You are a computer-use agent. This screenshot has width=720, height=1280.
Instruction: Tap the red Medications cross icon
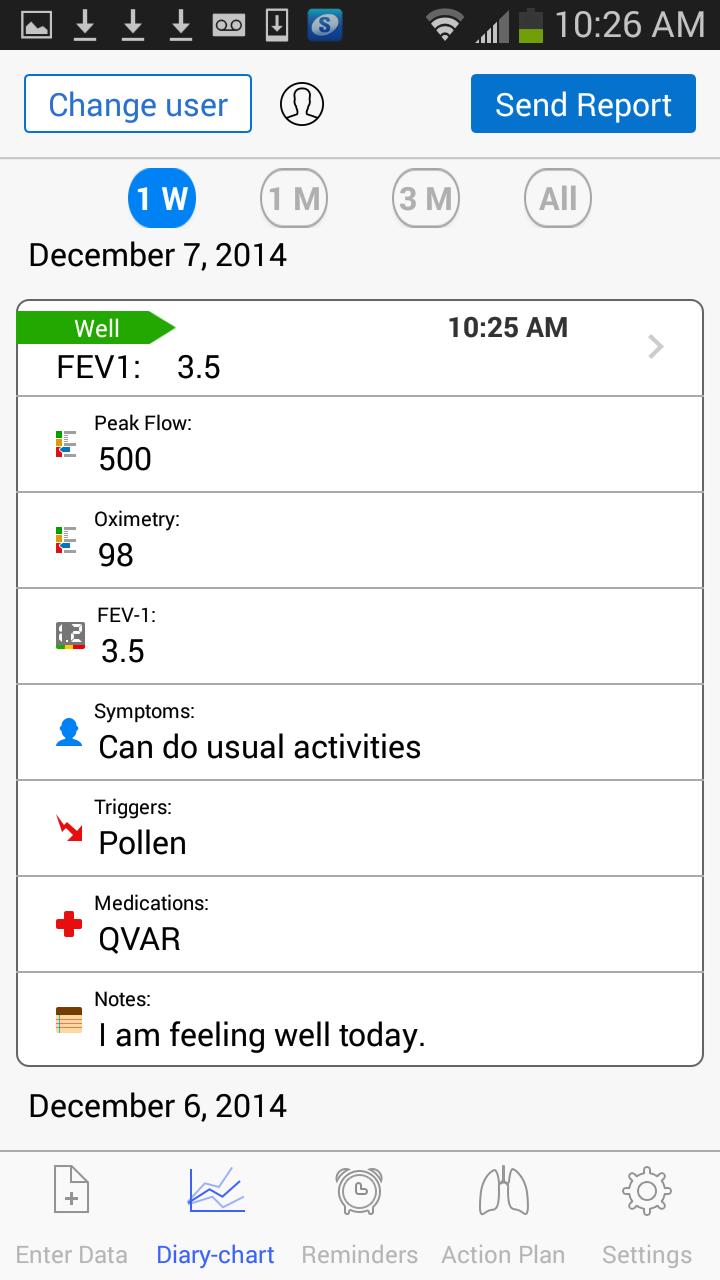pos(66,923)
